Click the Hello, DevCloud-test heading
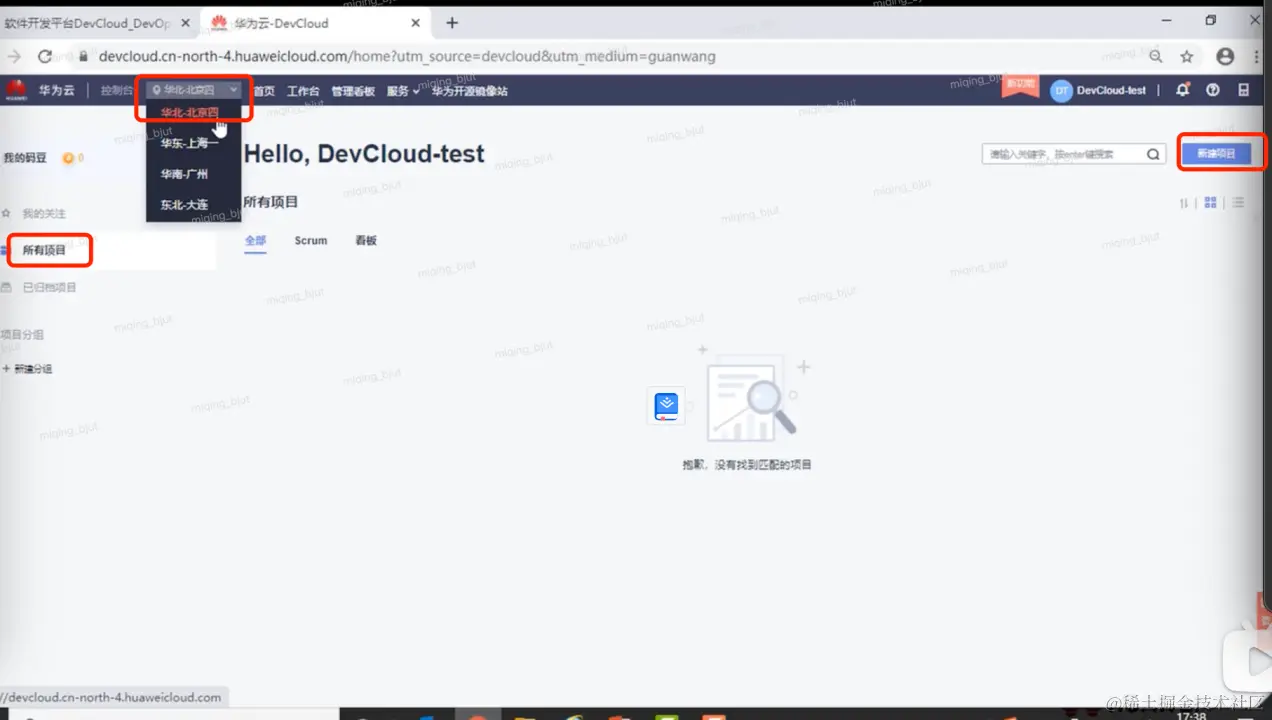 click(364, 154)
